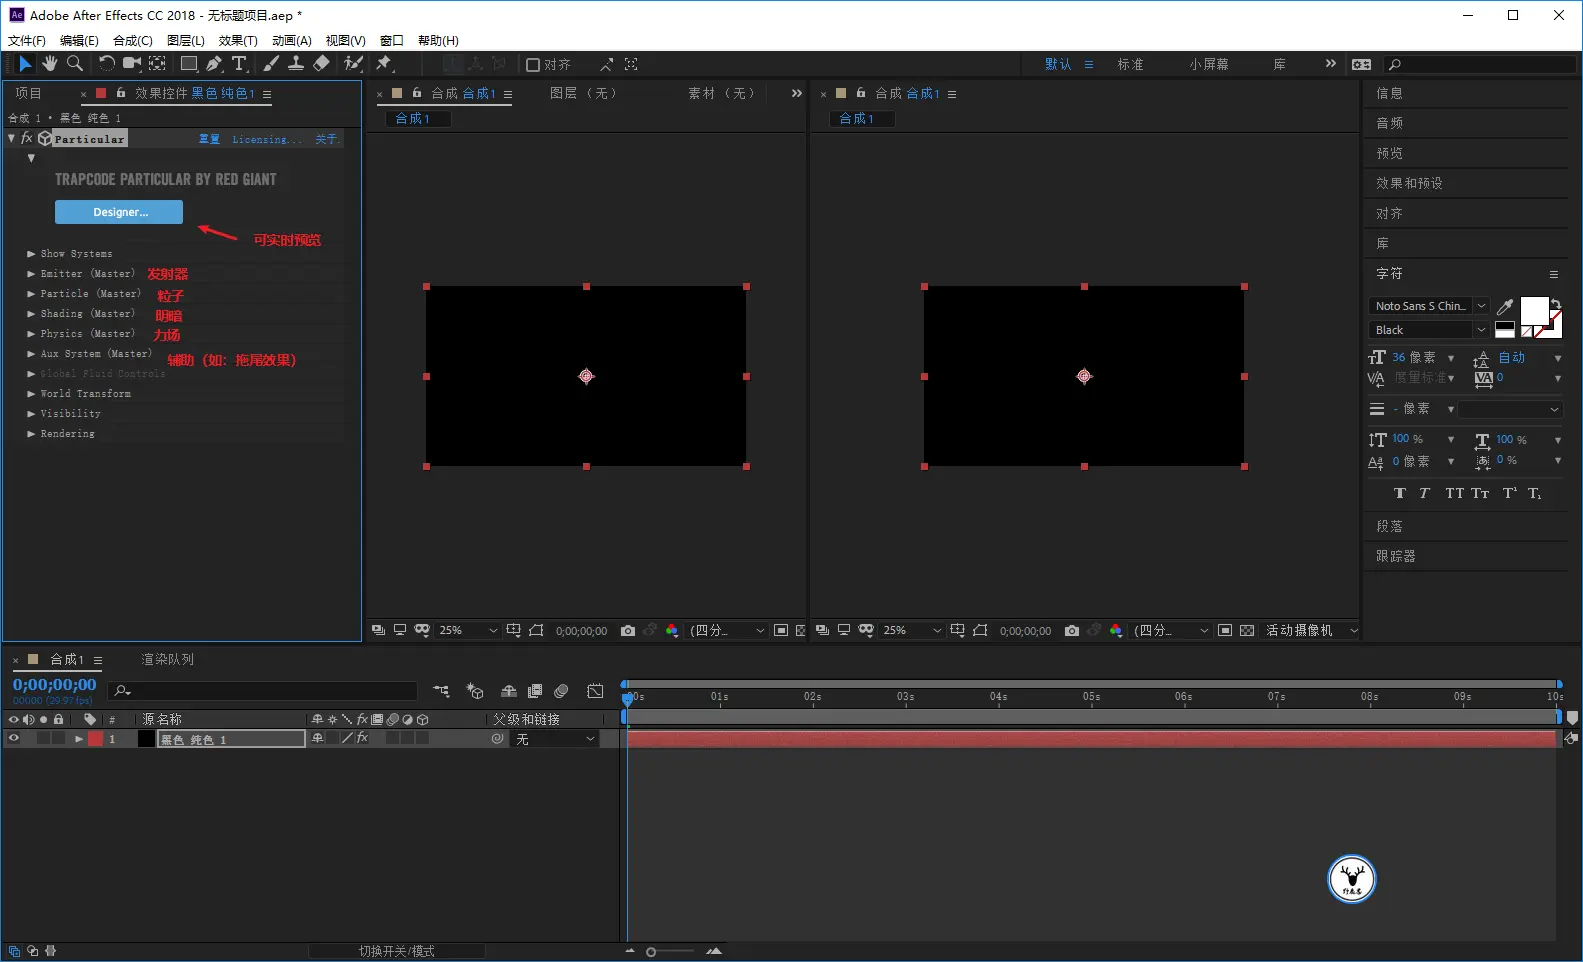Click the eyedropper in Character panel
The height and width of the screenshot is (962, 1583).
pos(1505,307)
